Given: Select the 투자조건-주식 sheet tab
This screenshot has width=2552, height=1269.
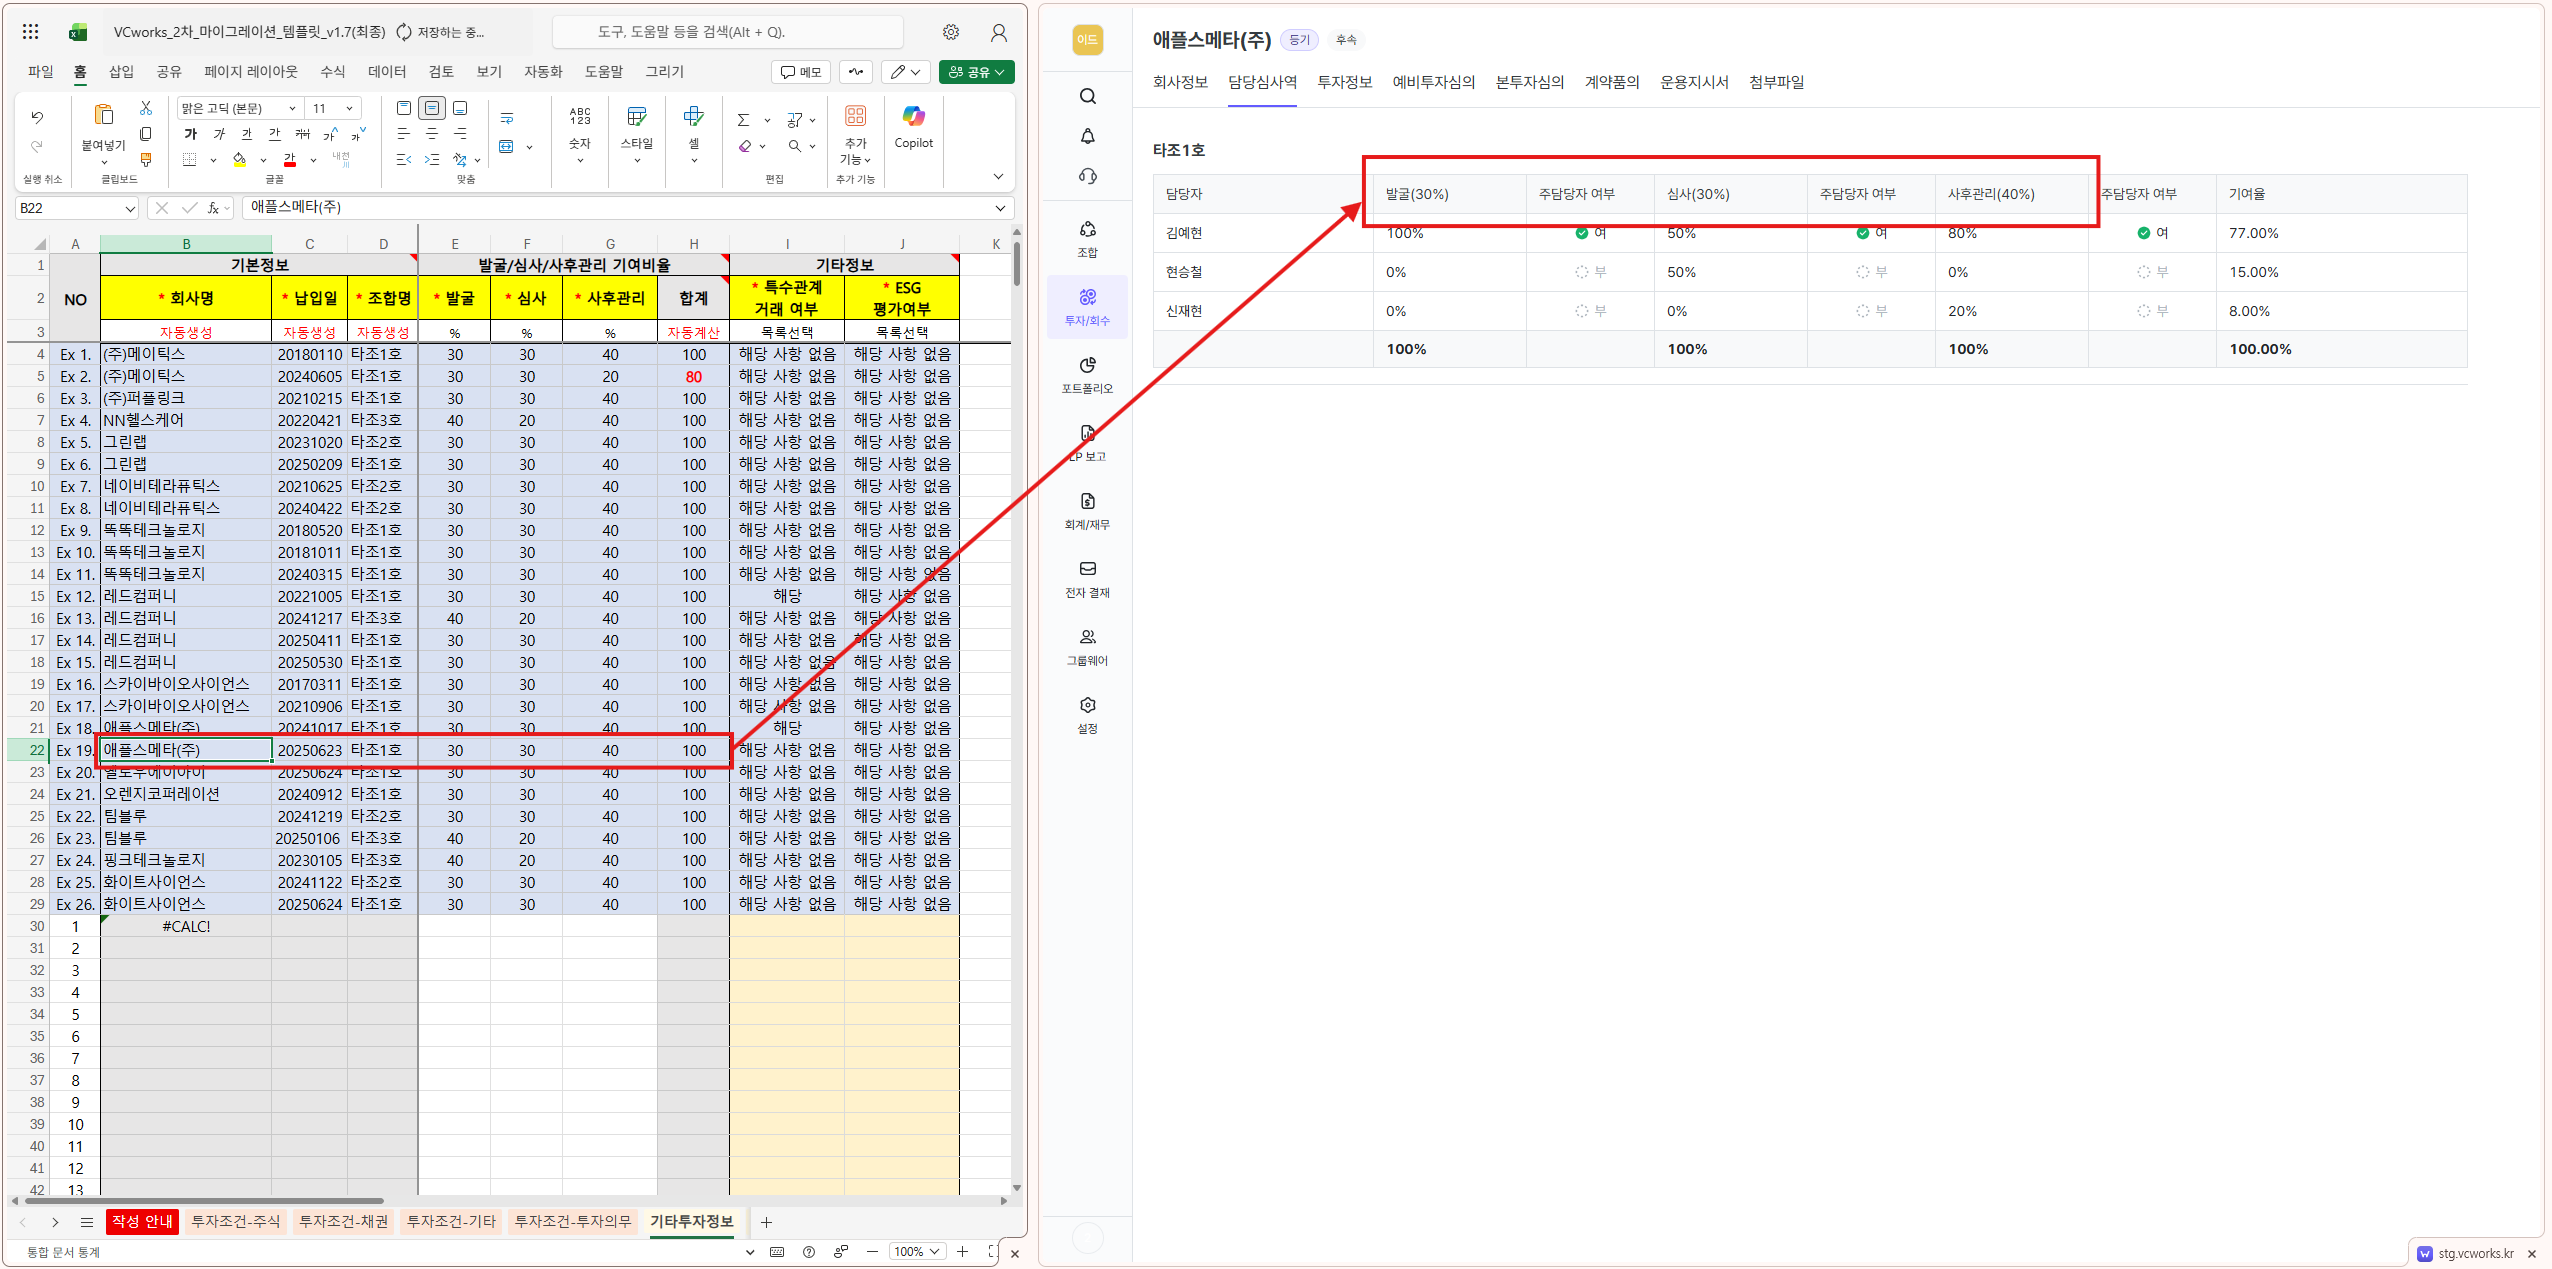Looking at the screenshot, I should (235, 1221).
